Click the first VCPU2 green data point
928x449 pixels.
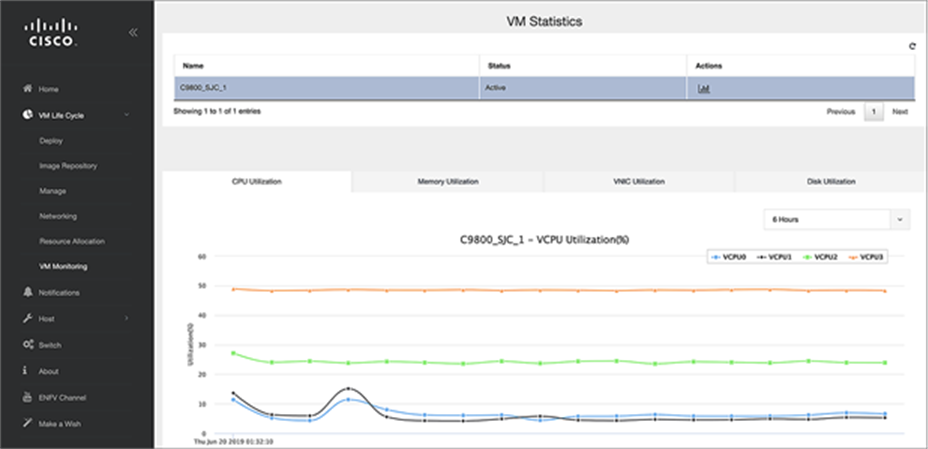(x=234, y=353)
